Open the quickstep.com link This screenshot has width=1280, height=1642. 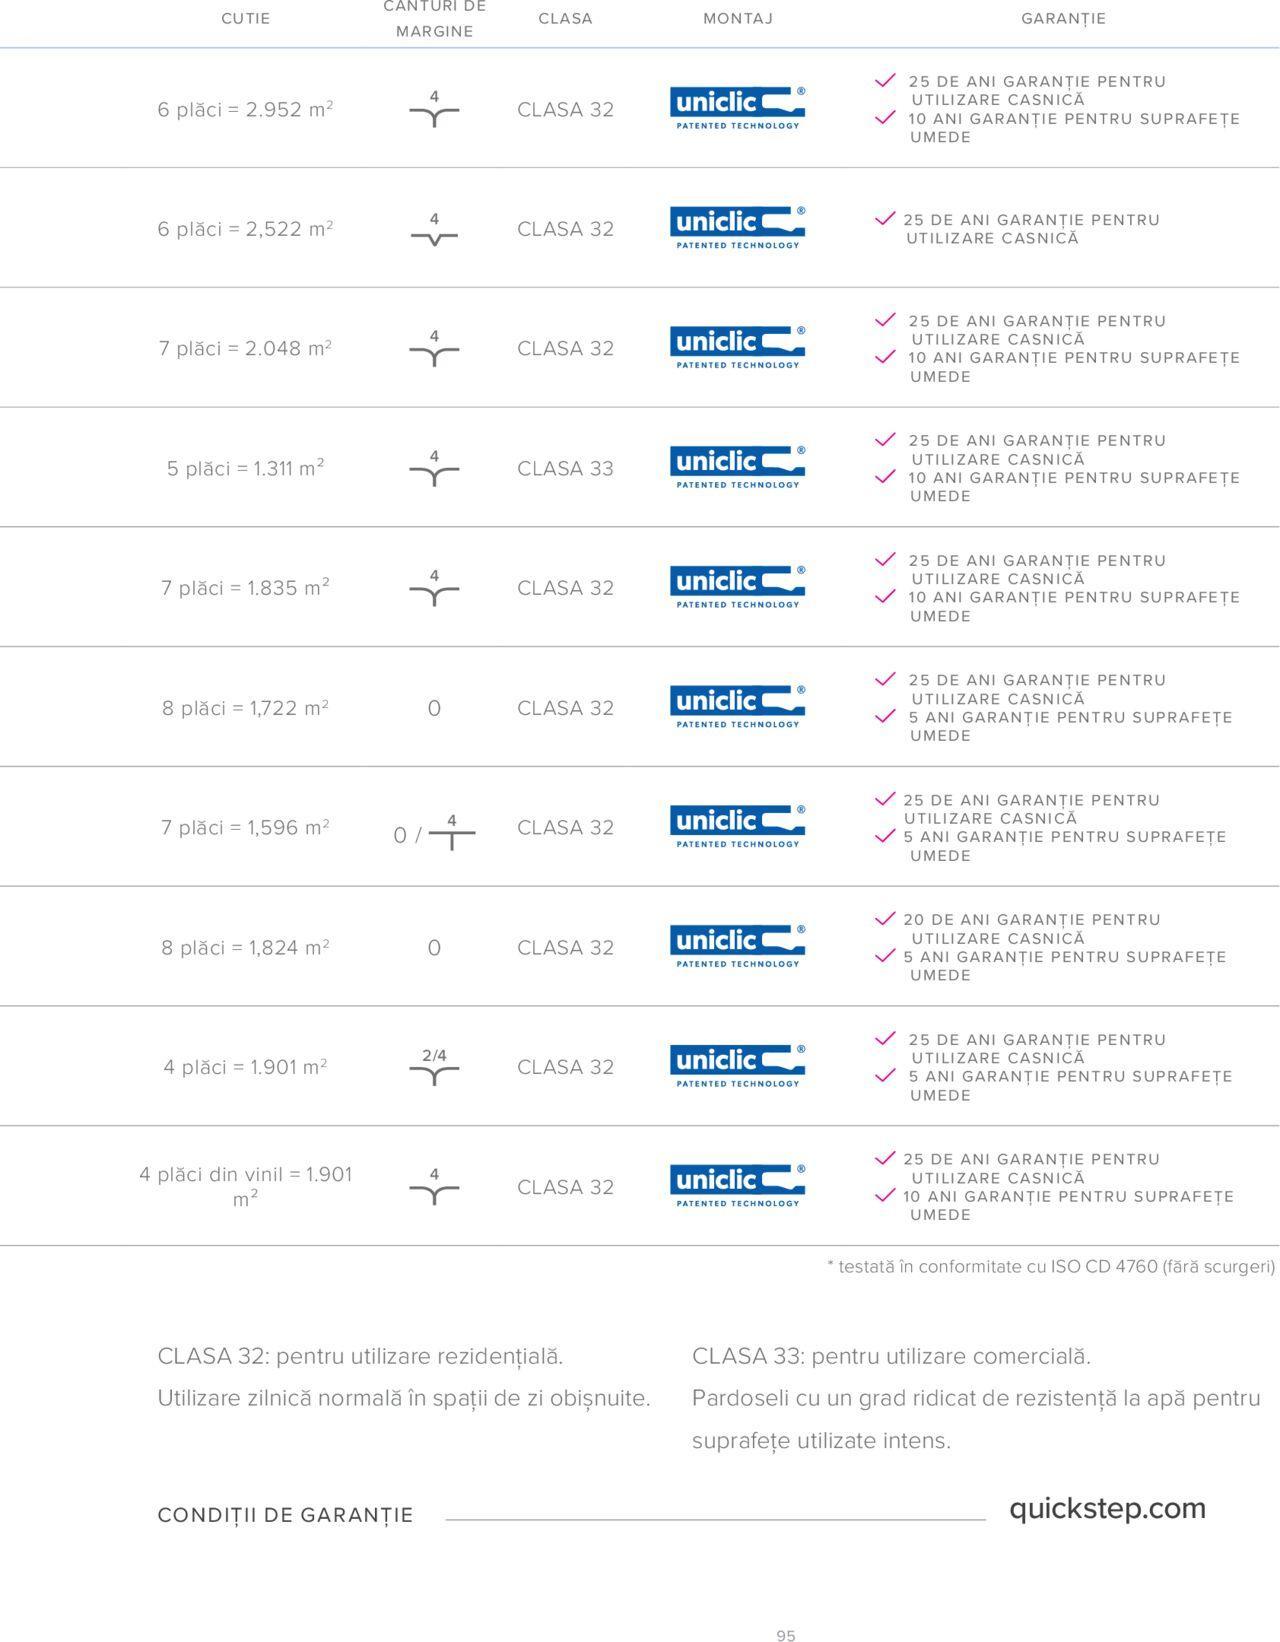(1107, 1508)
